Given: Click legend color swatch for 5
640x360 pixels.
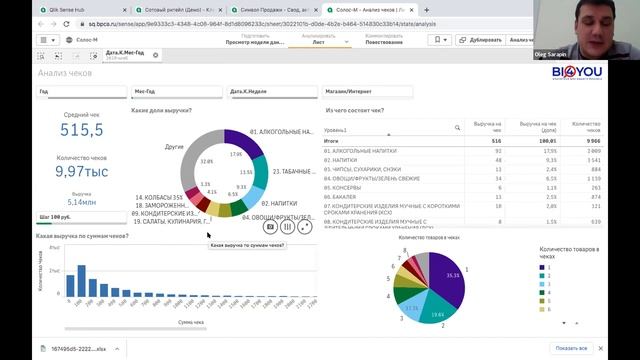Looking at the screenshot, I should tap(542, 301).
